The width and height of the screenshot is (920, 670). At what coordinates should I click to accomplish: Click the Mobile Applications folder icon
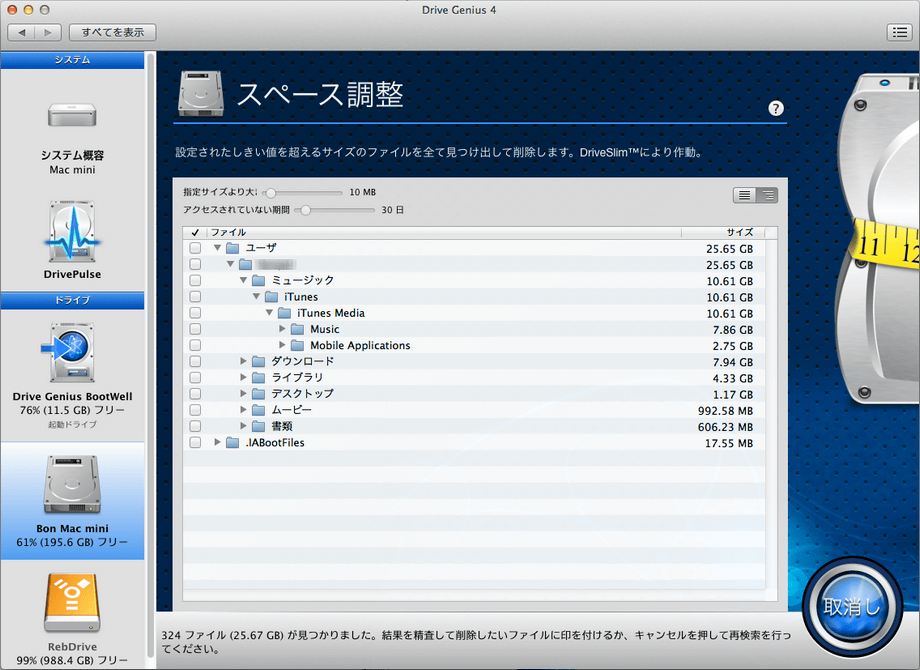pyautogui.click(x=297, y=345)
